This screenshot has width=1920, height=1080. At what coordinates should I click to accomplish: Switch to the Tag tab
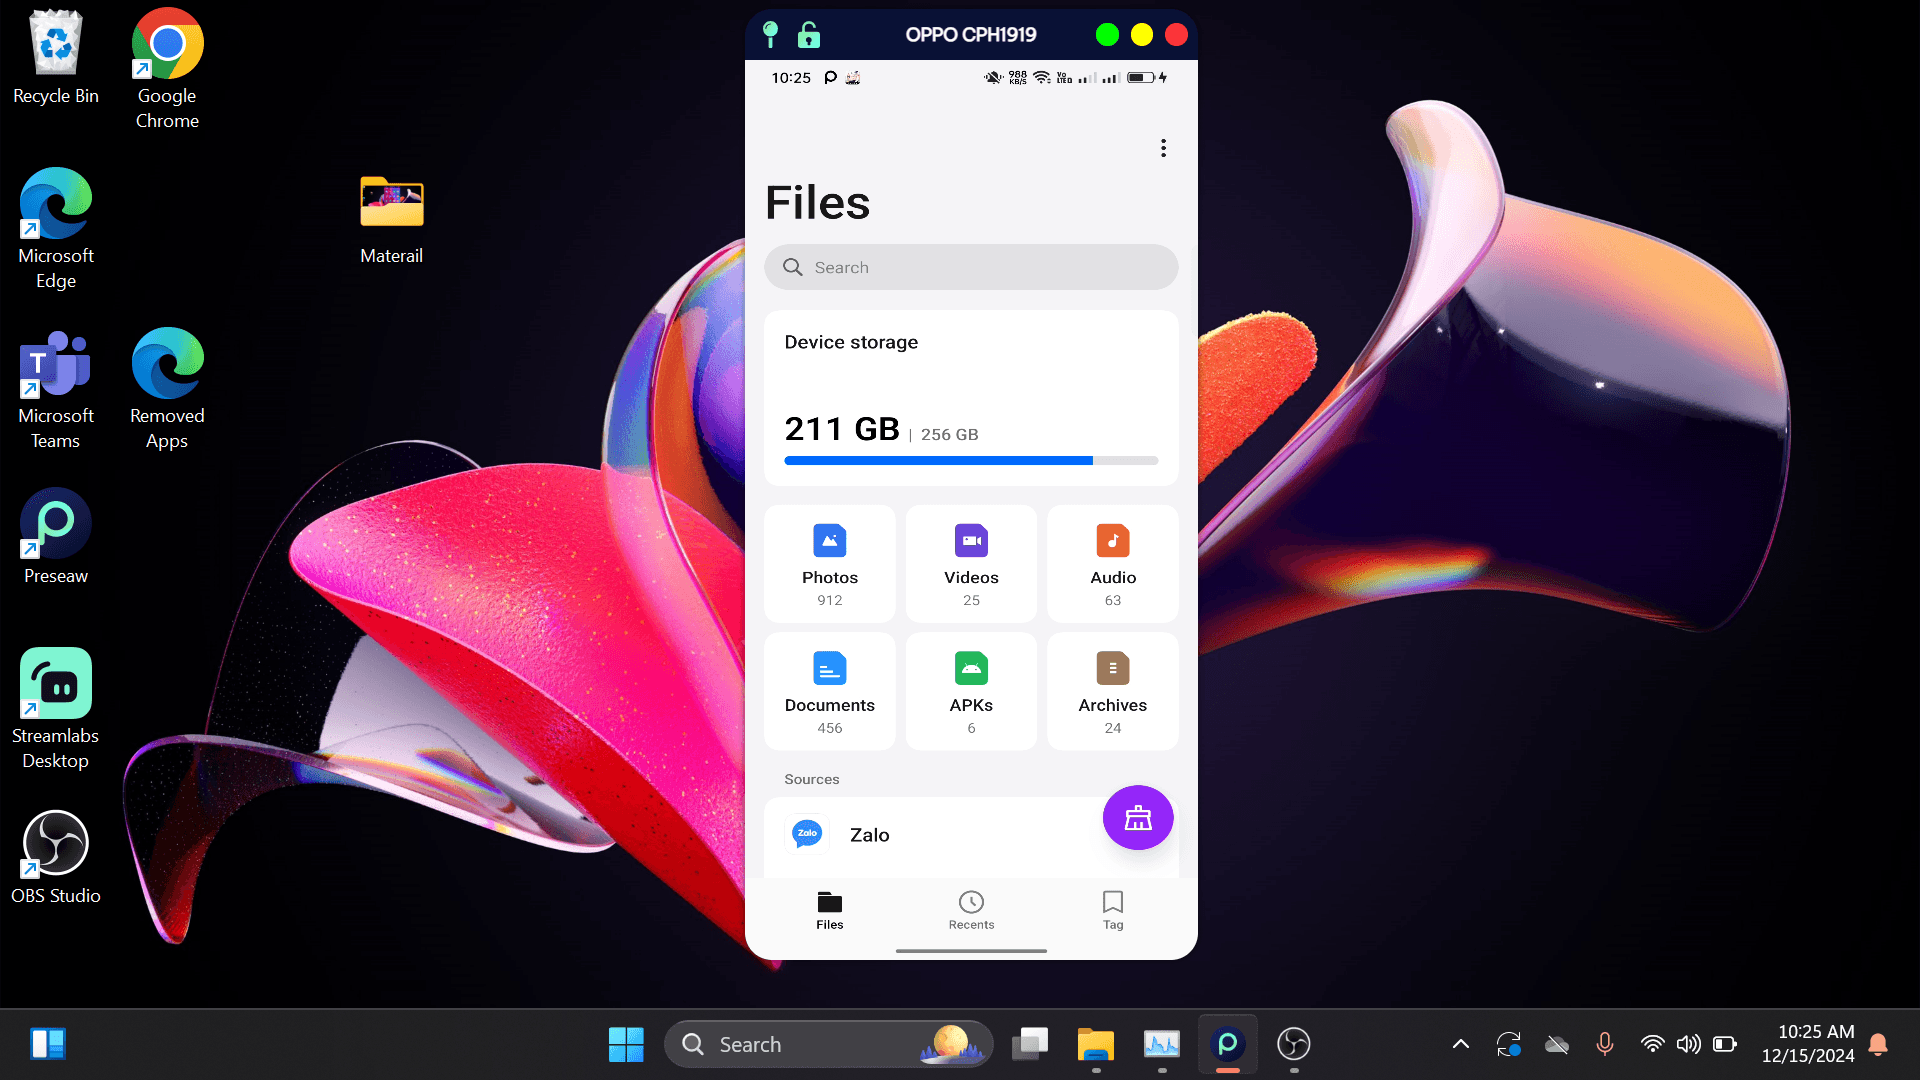[x=1113, y=909]
